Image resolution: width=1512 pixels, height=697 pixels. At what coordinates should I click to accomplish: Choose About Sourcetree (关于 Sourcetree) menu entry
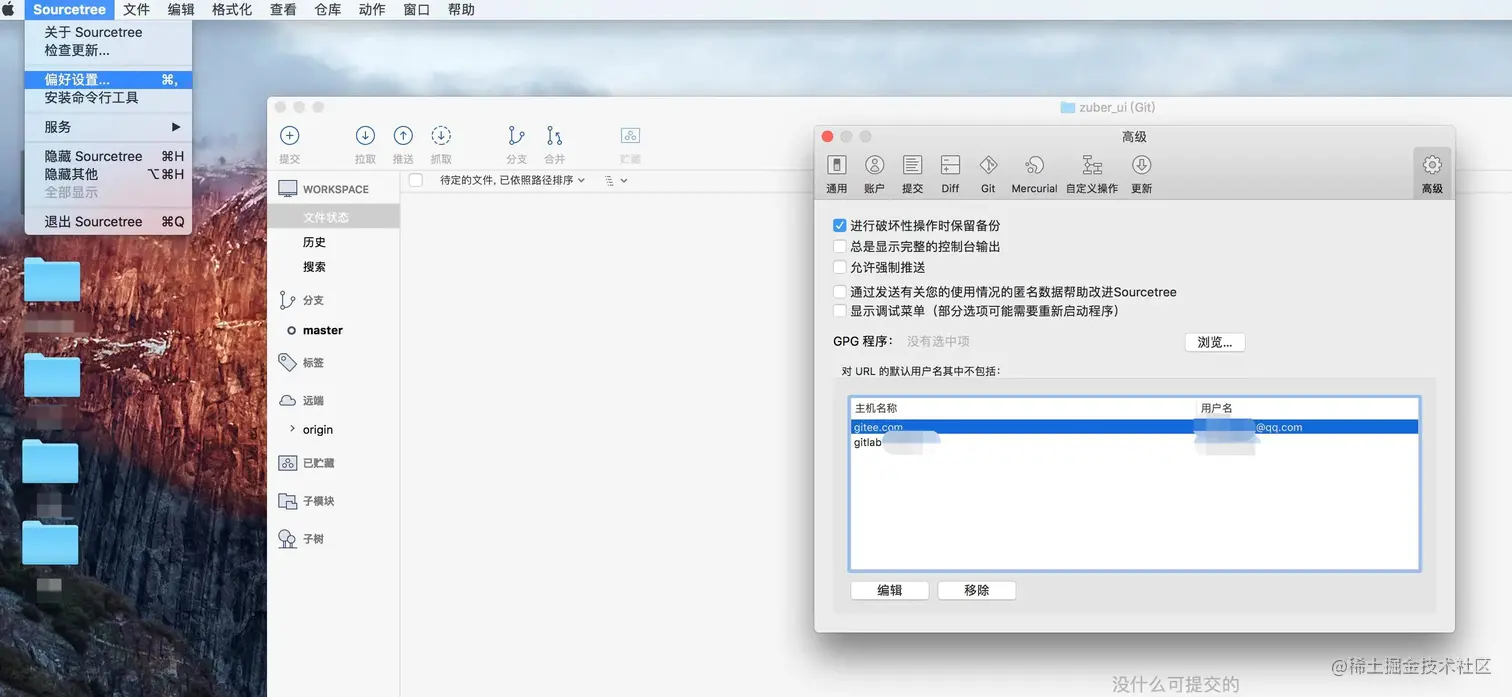(x=109, y=32)
